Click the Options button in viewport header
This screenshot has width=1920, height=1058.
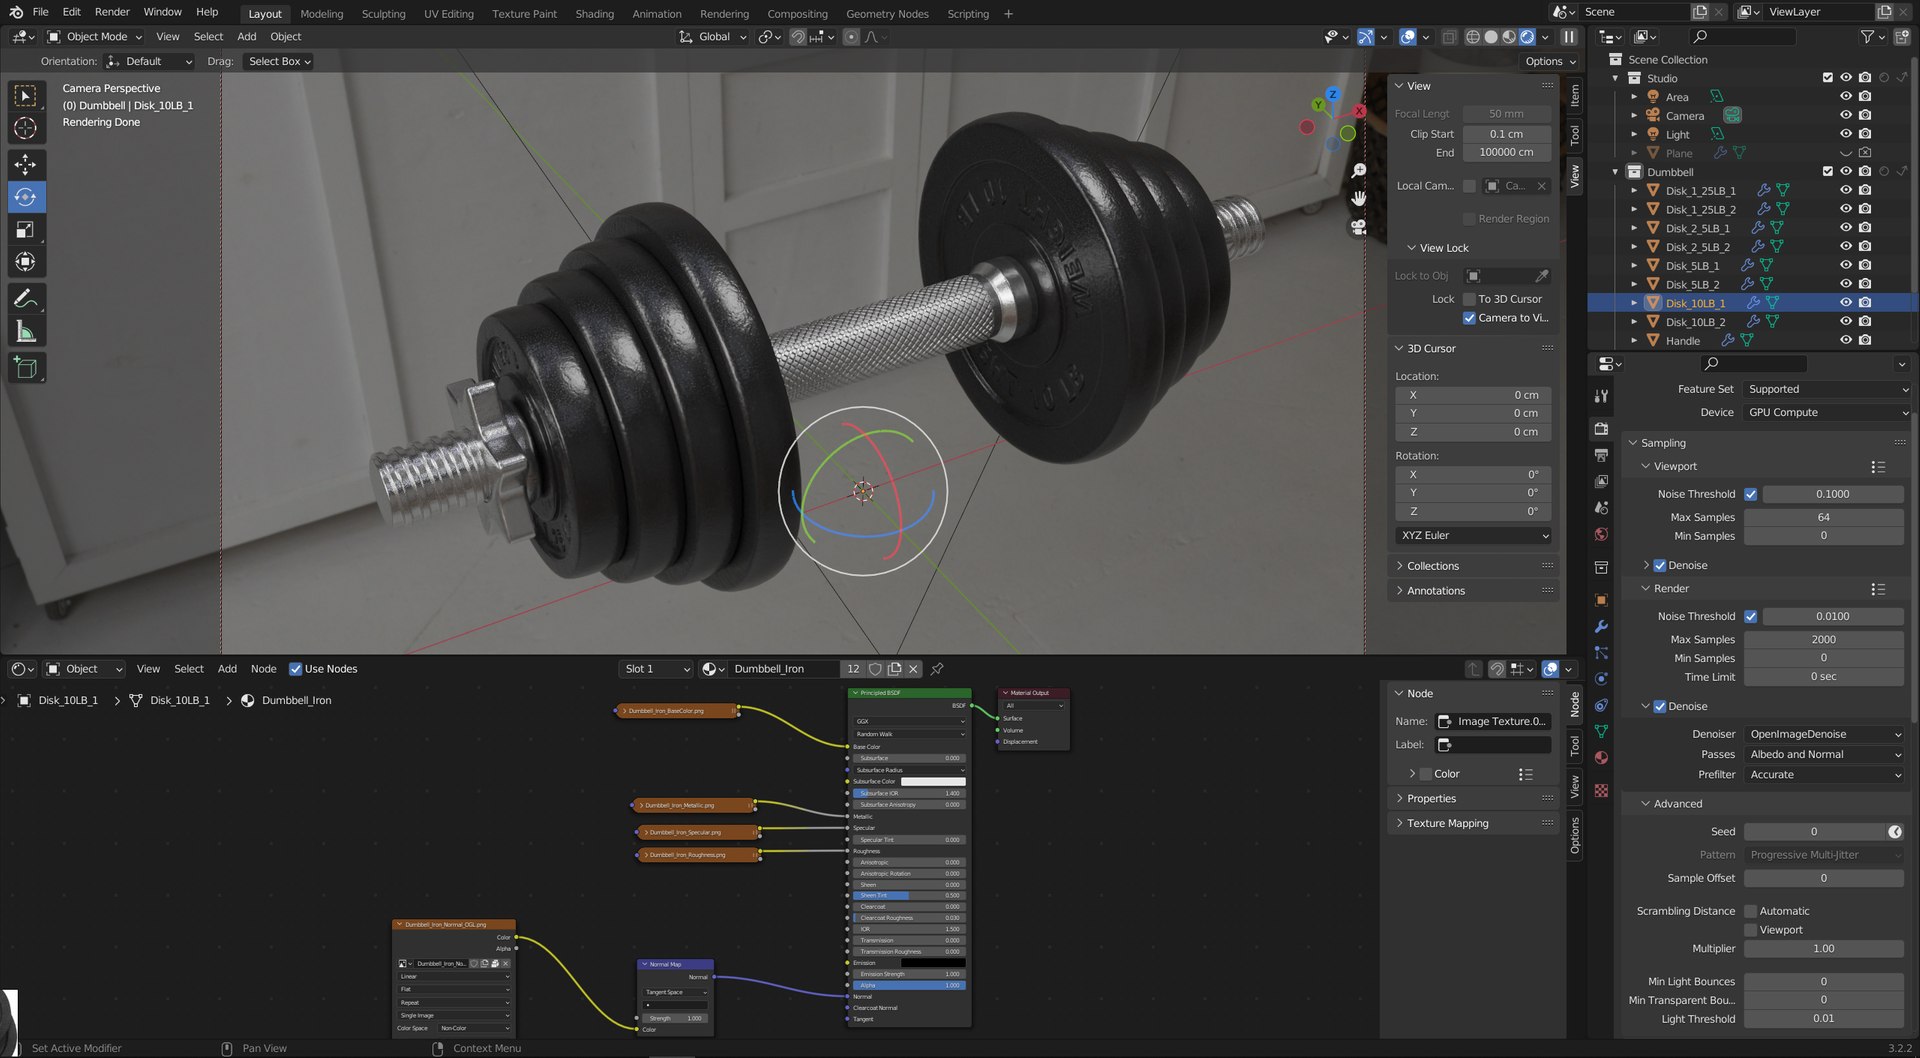(1550, 61)
